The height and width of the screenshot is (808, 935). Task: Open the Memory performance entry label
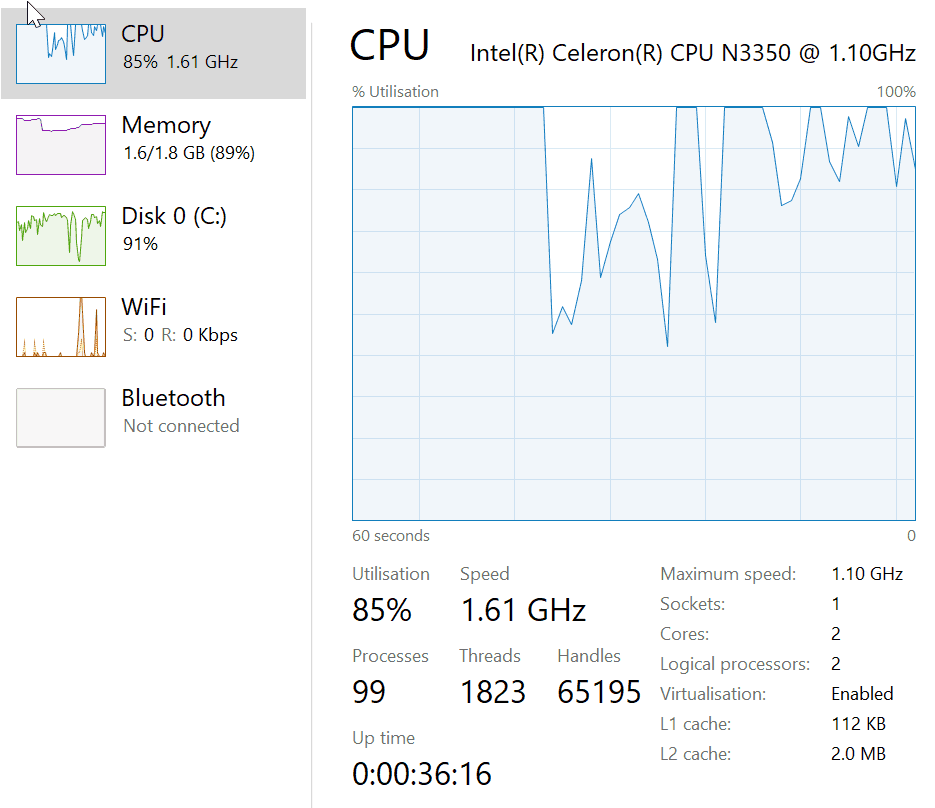tap(166, 126)
